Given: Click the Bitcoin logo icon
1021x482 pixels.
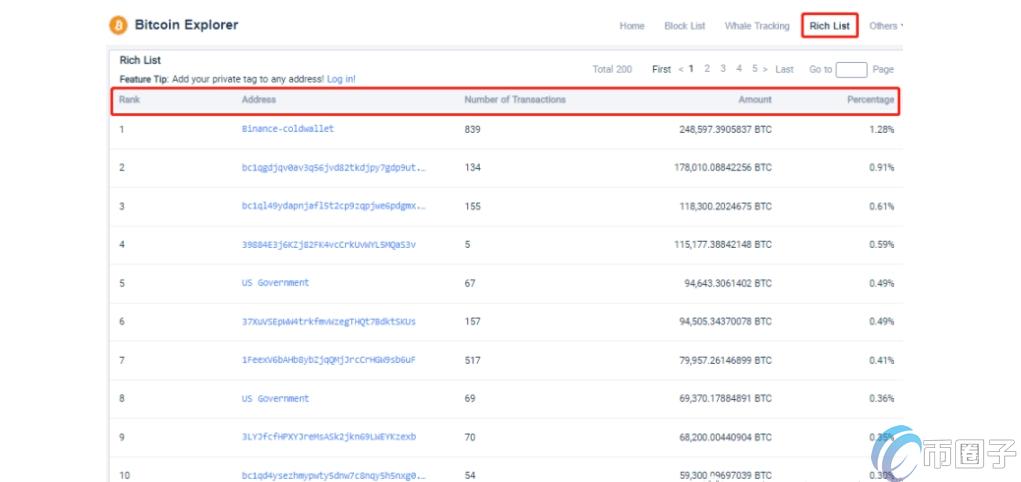Looking at the screenshot, I should [119, 25].
